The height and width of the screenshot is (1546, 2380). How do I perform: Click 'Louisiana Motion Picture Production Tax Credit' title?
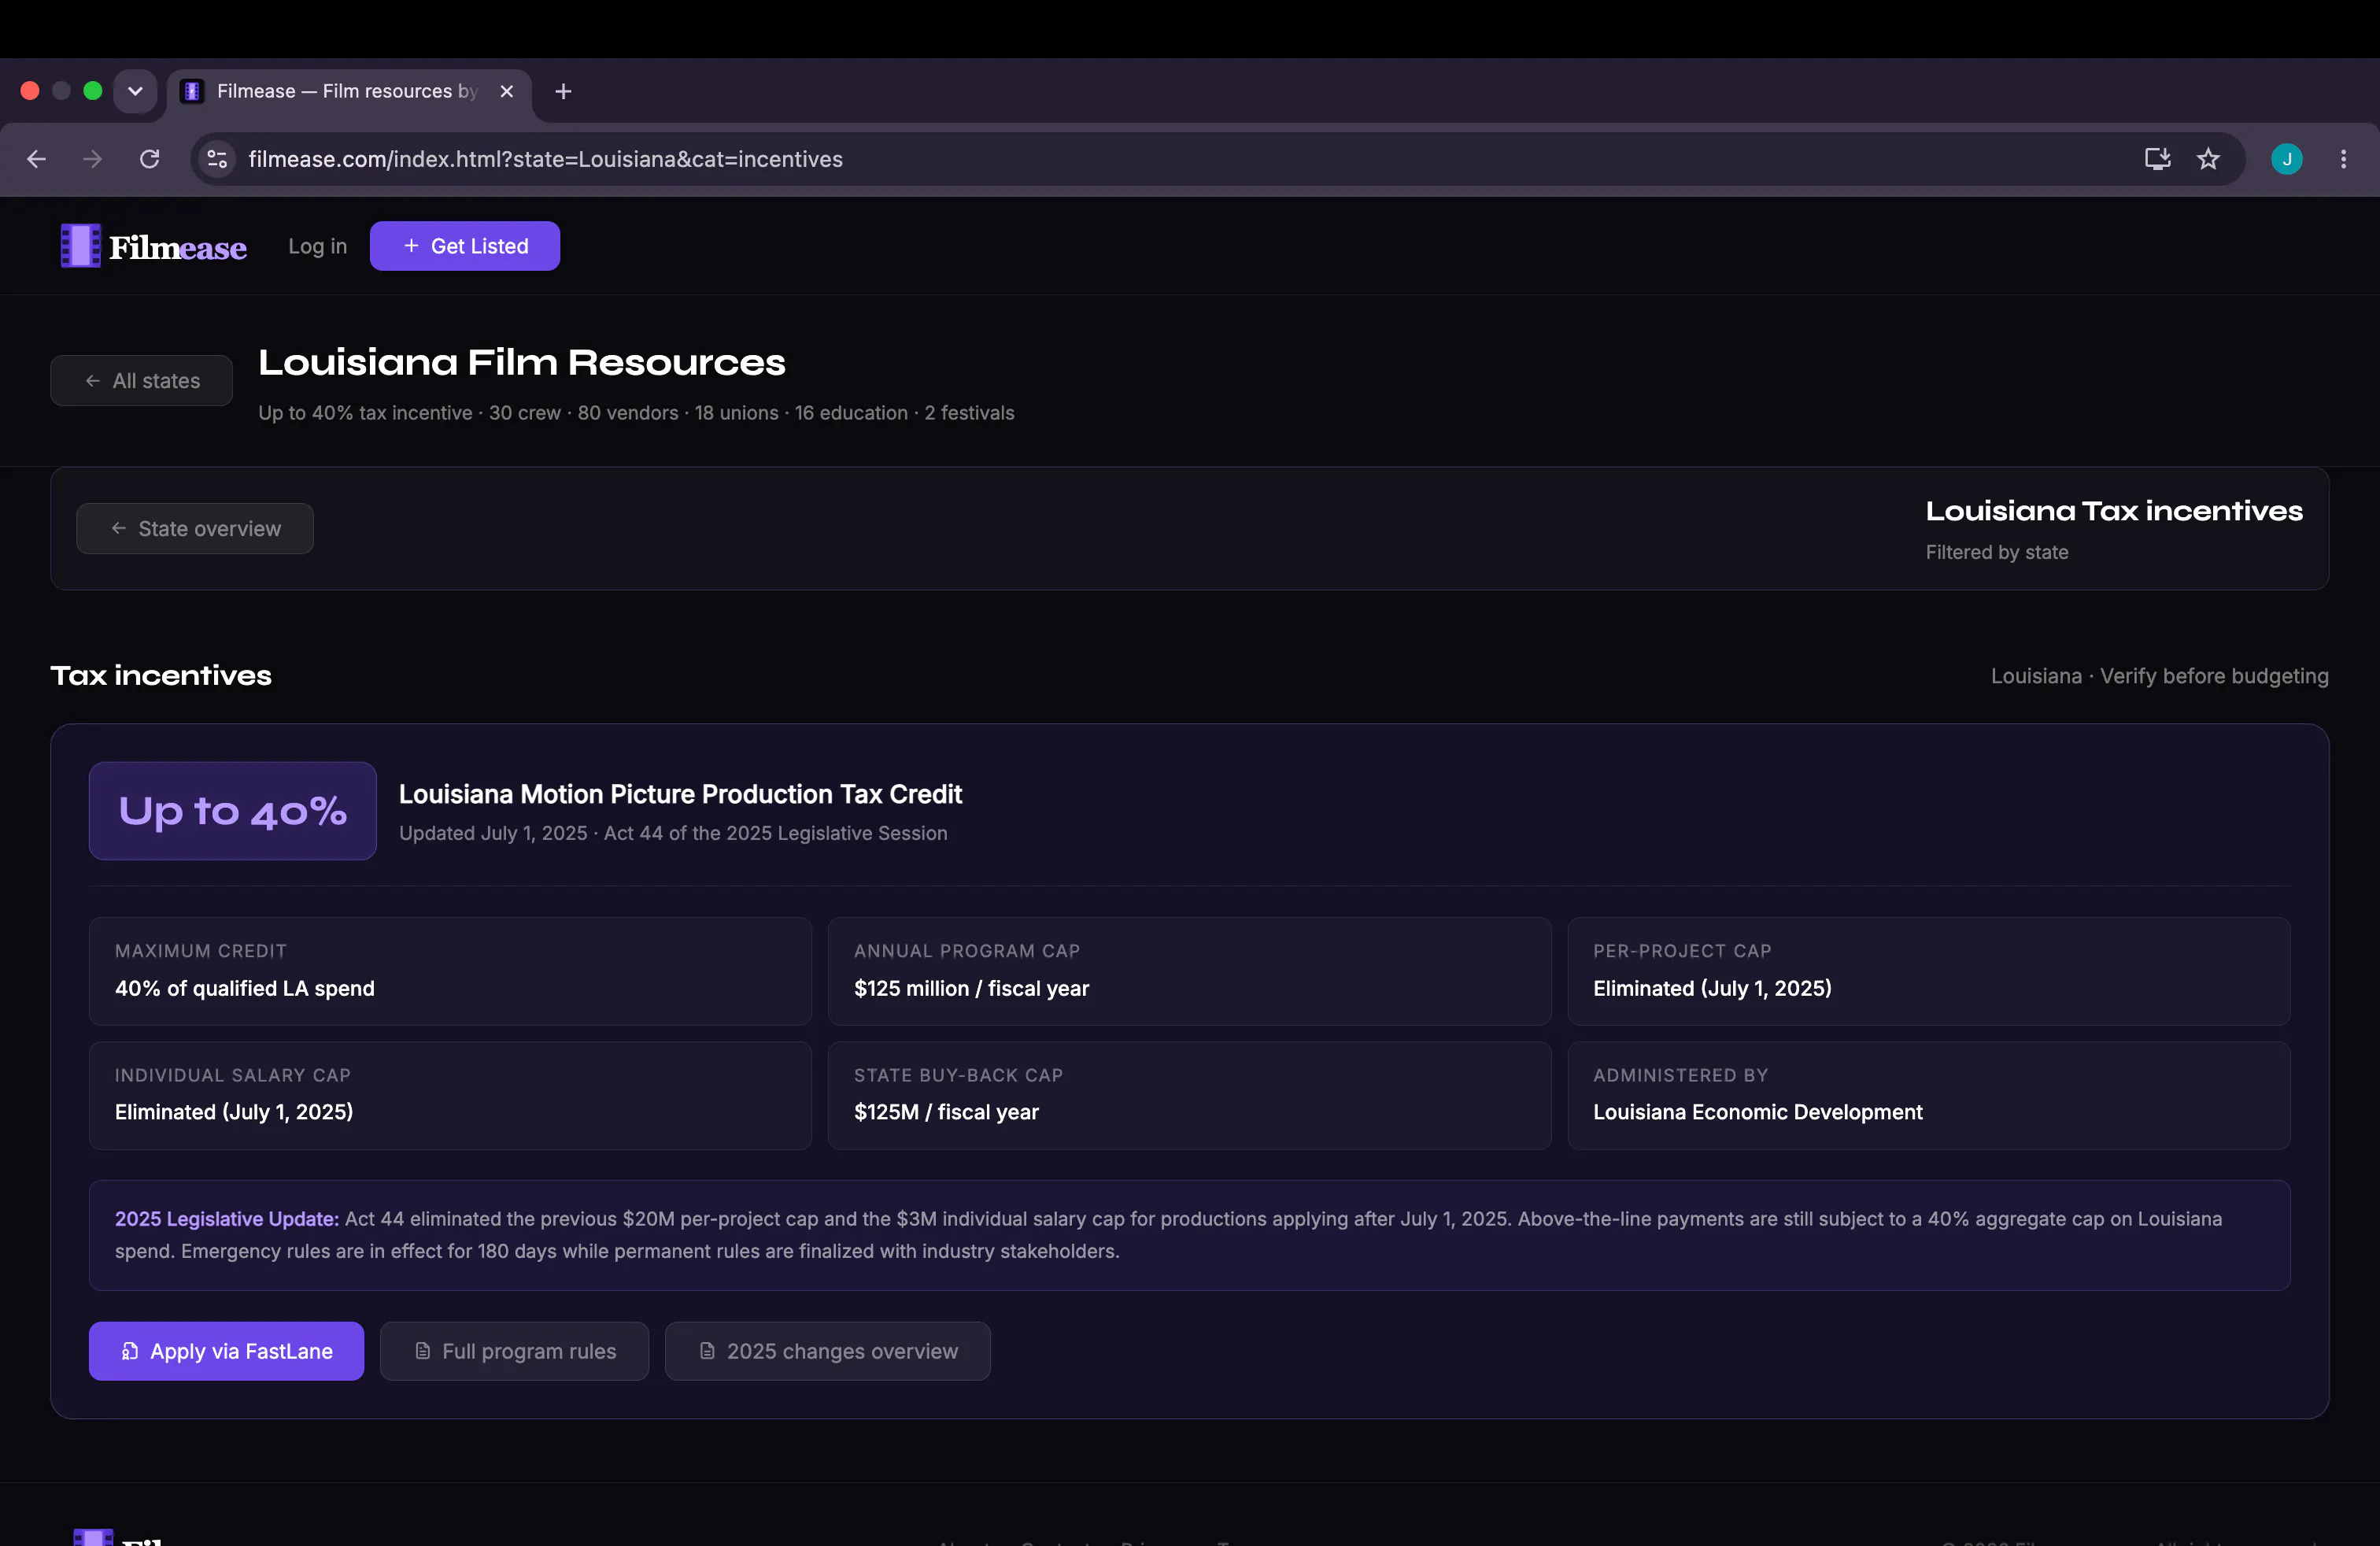point(680,794)
